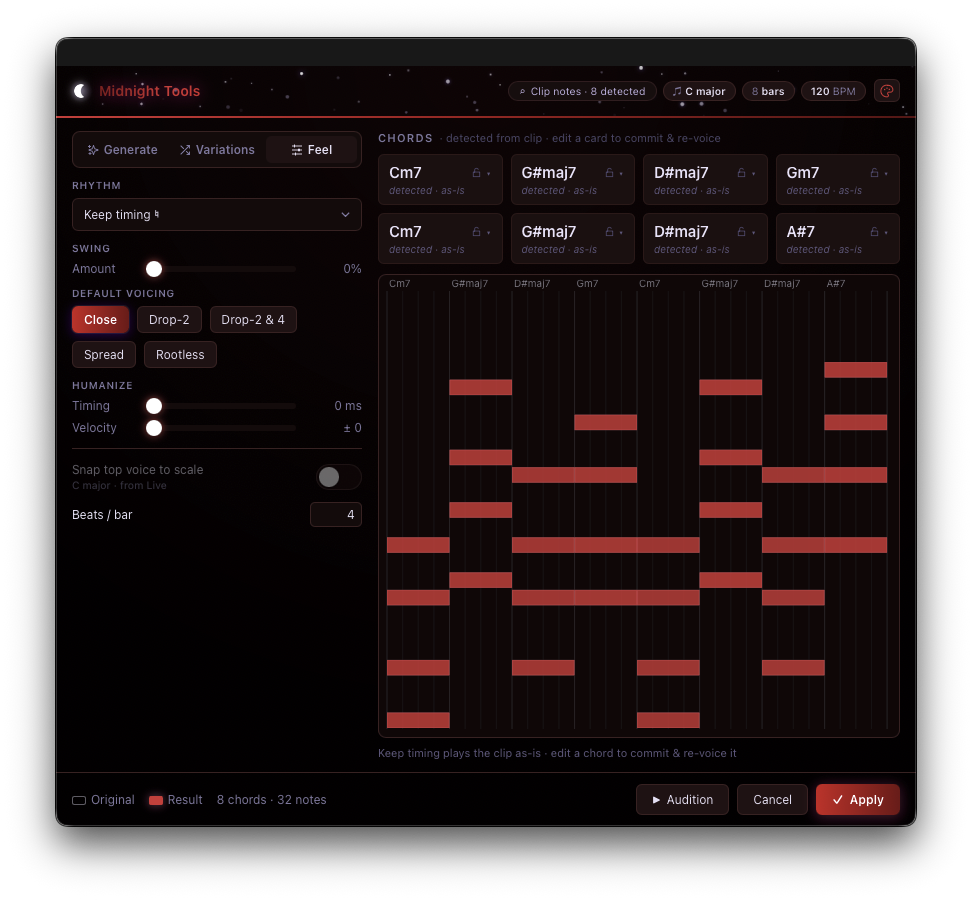The image size is (972, 900).
Task: Lock the A#7 chord card
Action: 873,232
